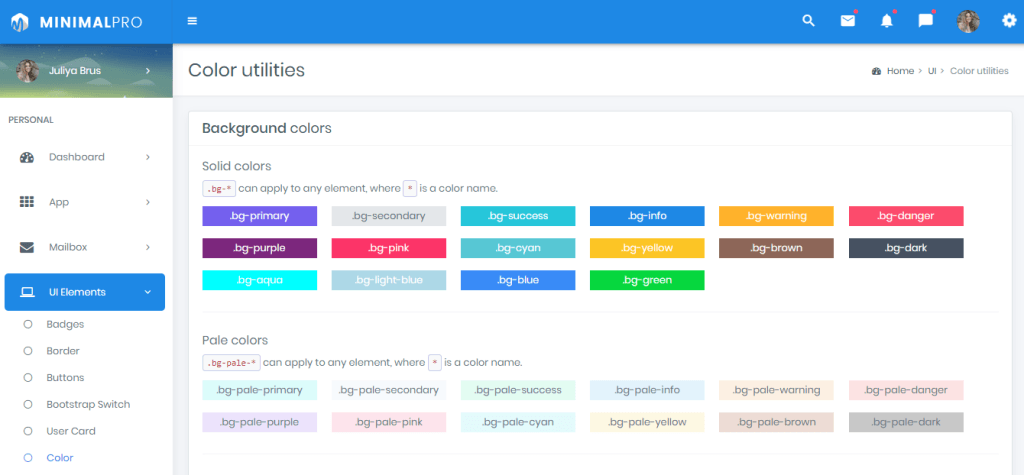Click the Home breadcrumb link
This screenshot has height=475, width=1024.
point(900,71)
